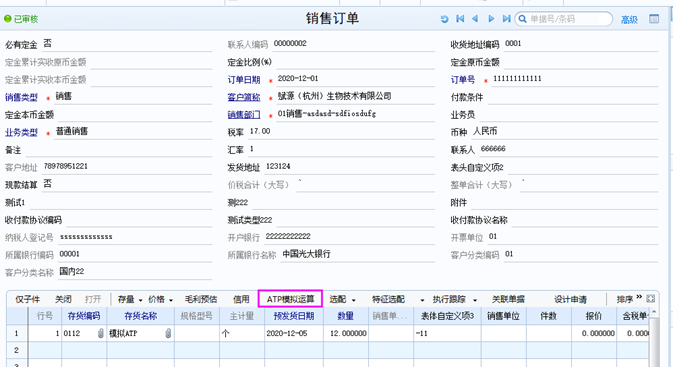The height and width of the screenshot is (367, 673).
Task: Click the 特征选配 toolbar button
Action: [388, 299]
